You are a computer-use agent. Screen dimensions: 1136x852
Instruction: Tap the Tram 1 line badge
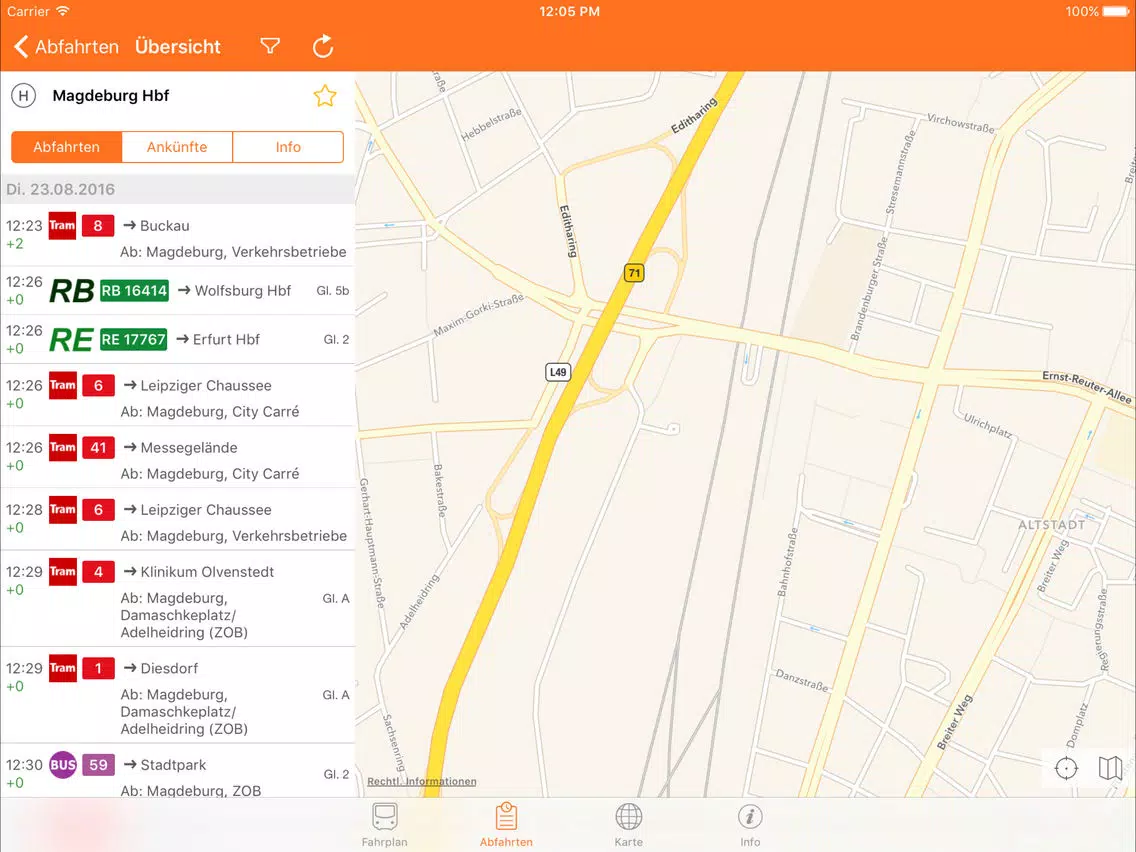pos(98,668)
